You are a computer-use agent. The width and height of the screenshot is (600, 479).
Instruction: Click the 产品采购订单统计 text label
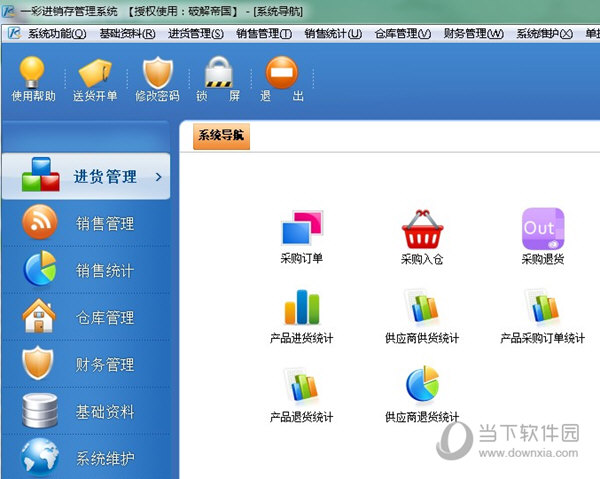(543, 338)
